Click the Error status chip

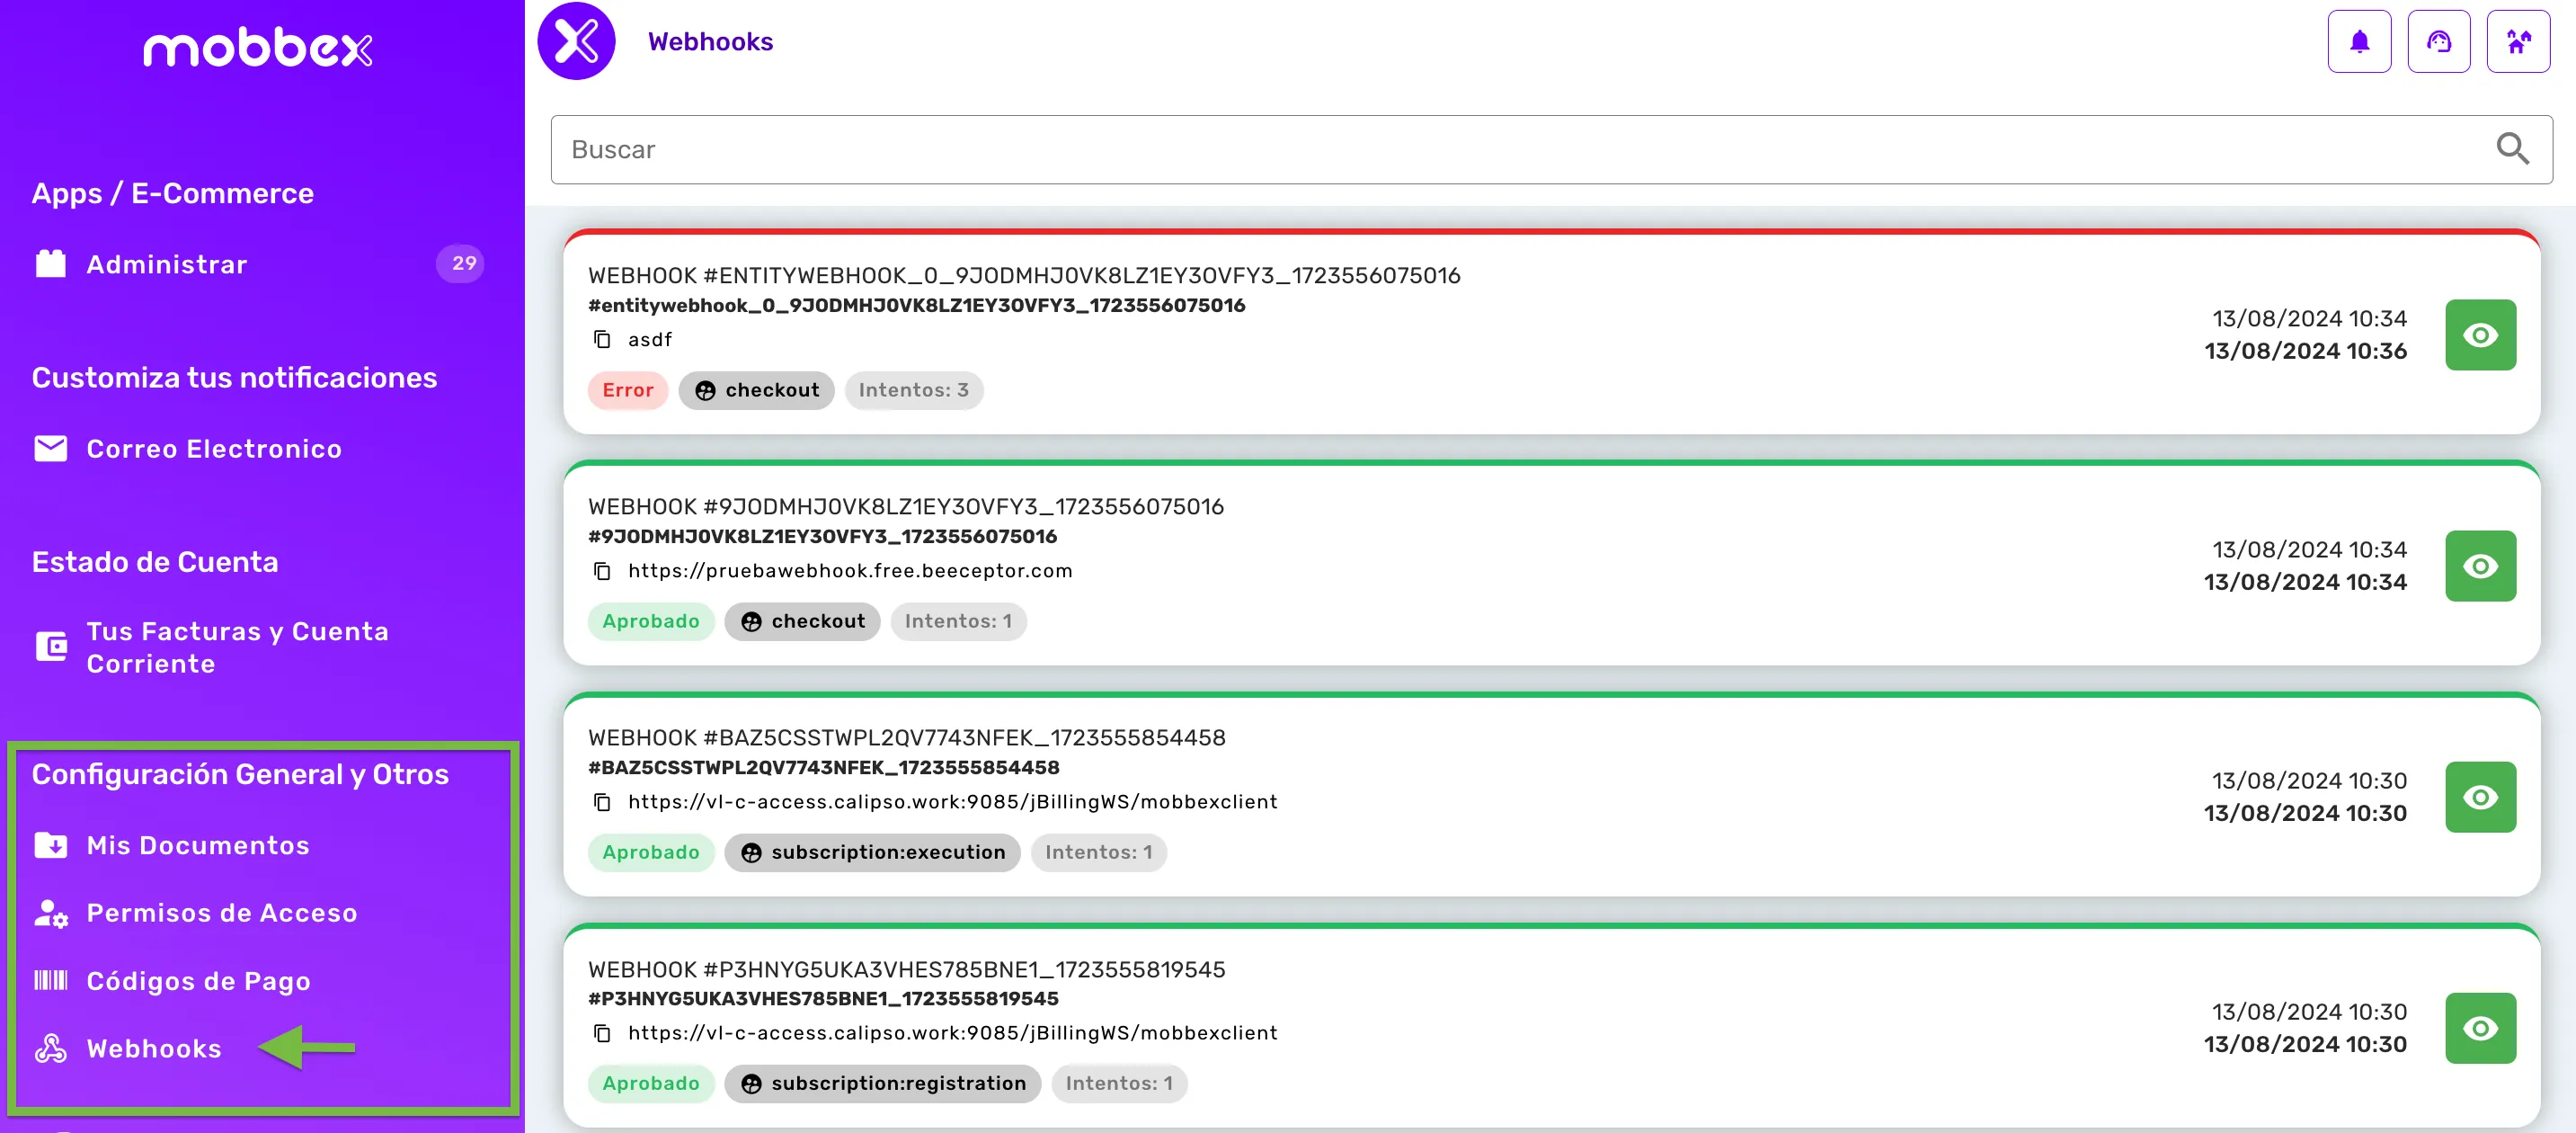pos(627,390)
